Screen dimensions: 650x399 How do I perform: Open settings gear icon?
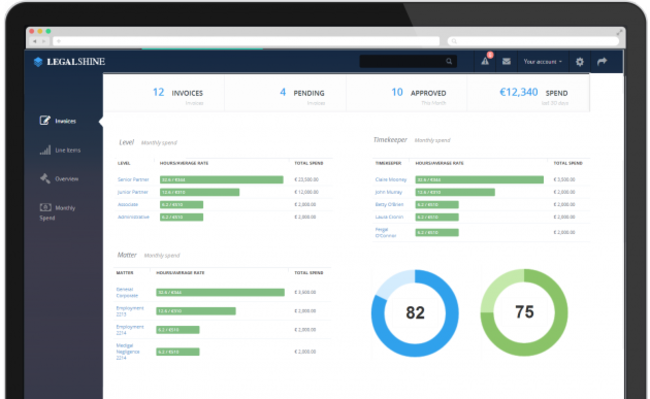pos(580,62)
